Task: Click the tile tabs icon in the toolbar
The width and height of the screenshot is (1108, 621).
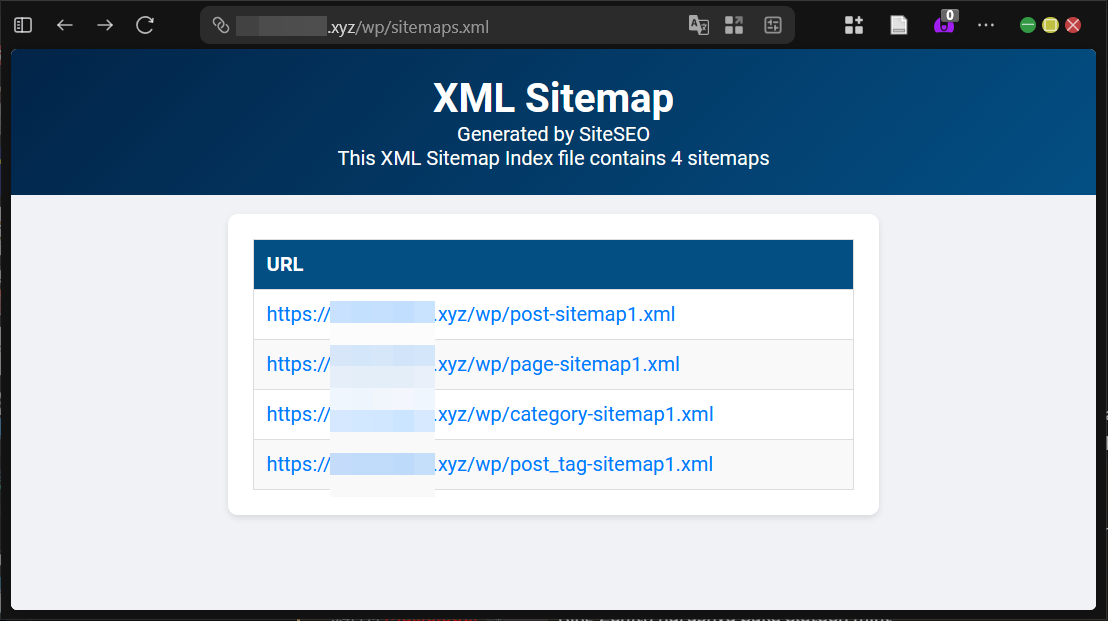Action: pos(734,25)
